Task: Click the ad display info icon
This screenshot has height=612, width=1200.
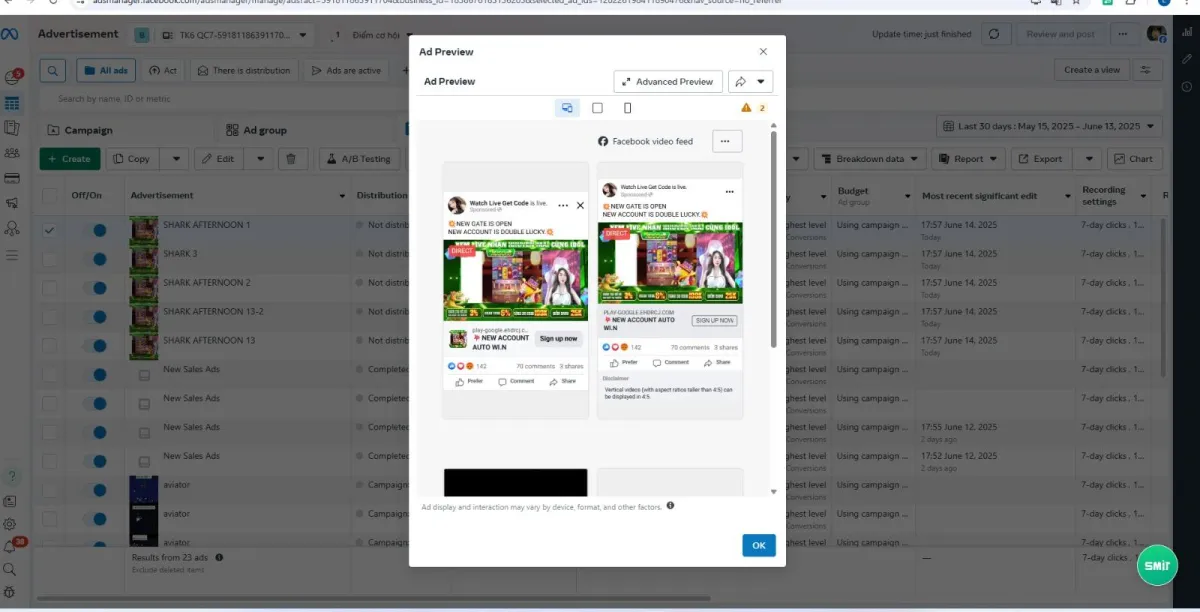Action: click(670, 506)
